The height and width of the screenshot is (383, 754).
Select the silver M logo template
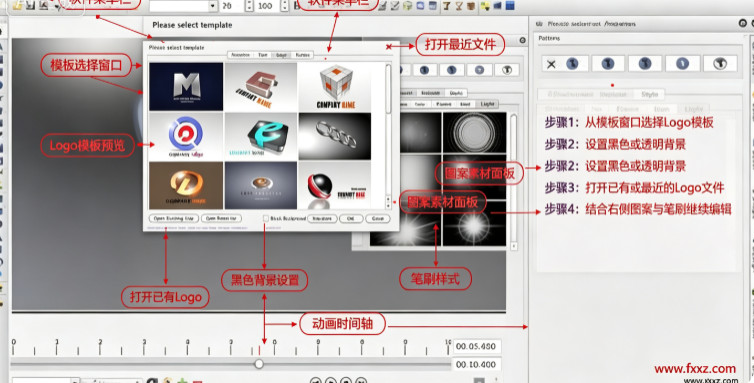pos(186,87)
